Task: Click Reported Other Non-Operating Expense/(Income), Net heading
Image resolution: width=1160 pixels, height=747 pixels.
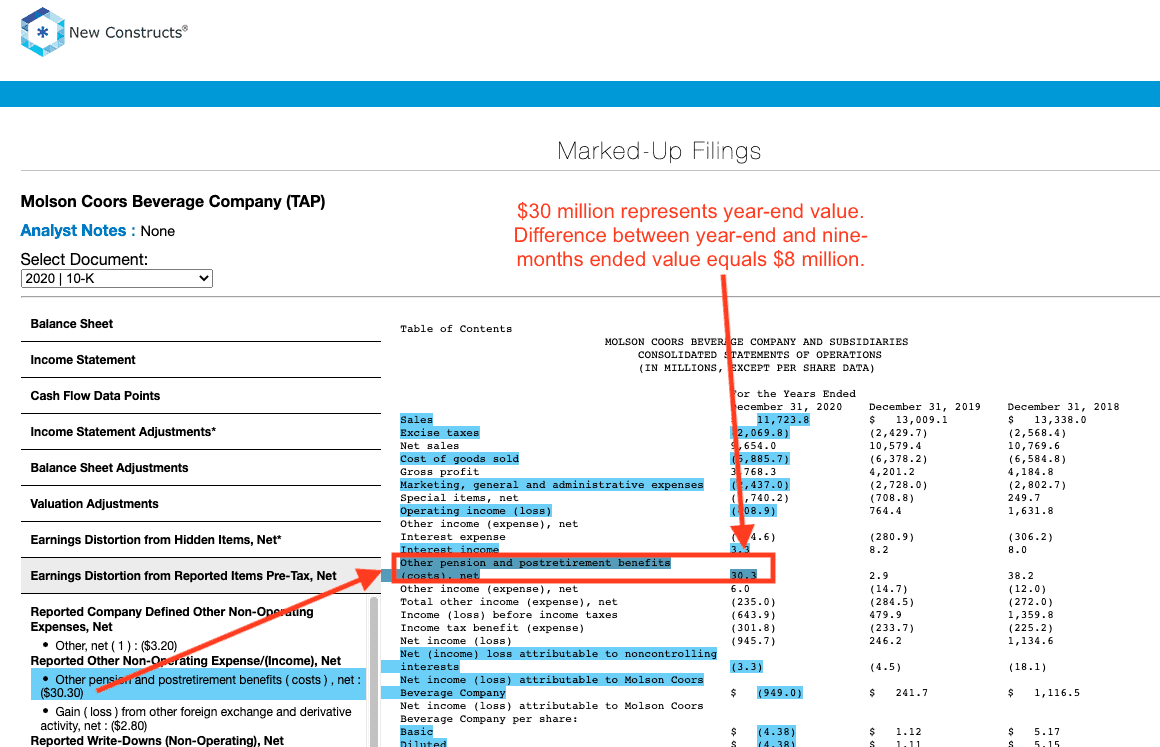Action: click(x=186, y=660)
